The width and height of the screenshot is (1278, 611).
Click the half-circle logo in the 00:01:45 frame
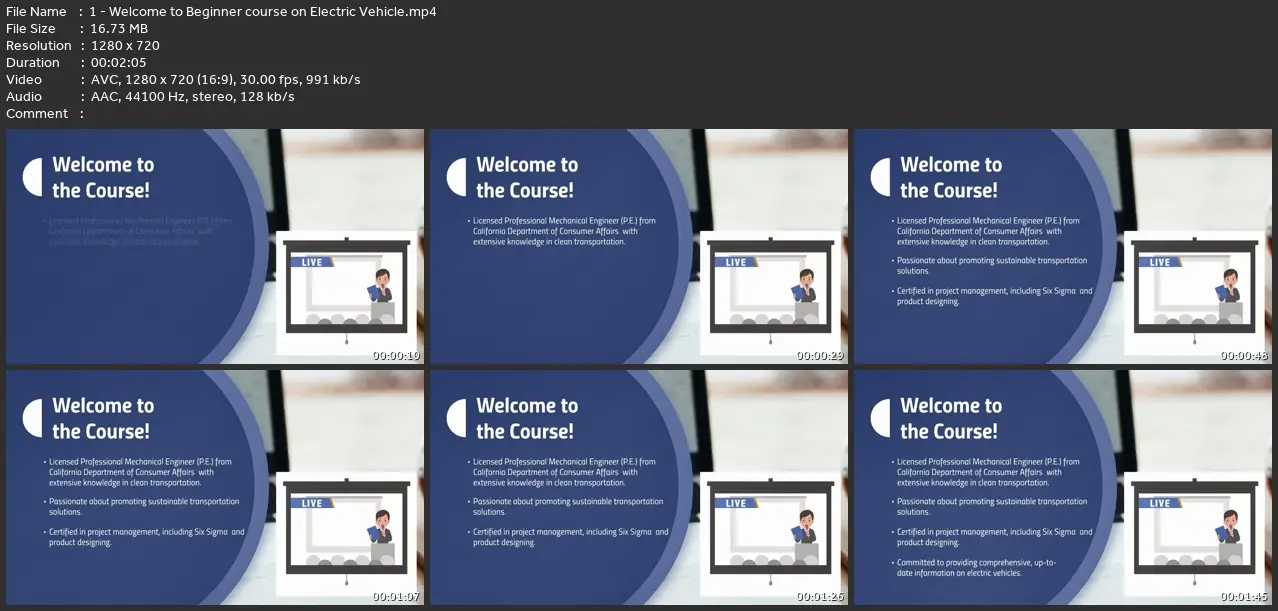tap(881, 418)
